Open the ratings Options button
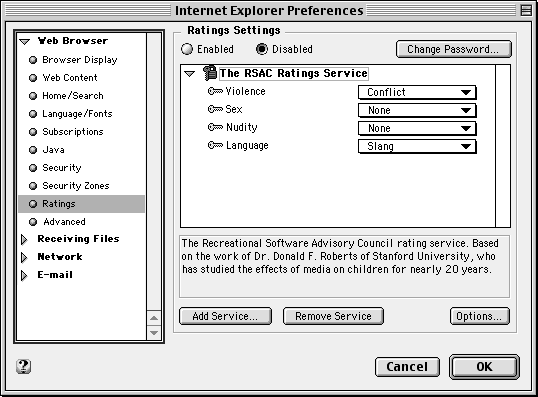Screen dimensions: 538x397 [x=480, y=316]
